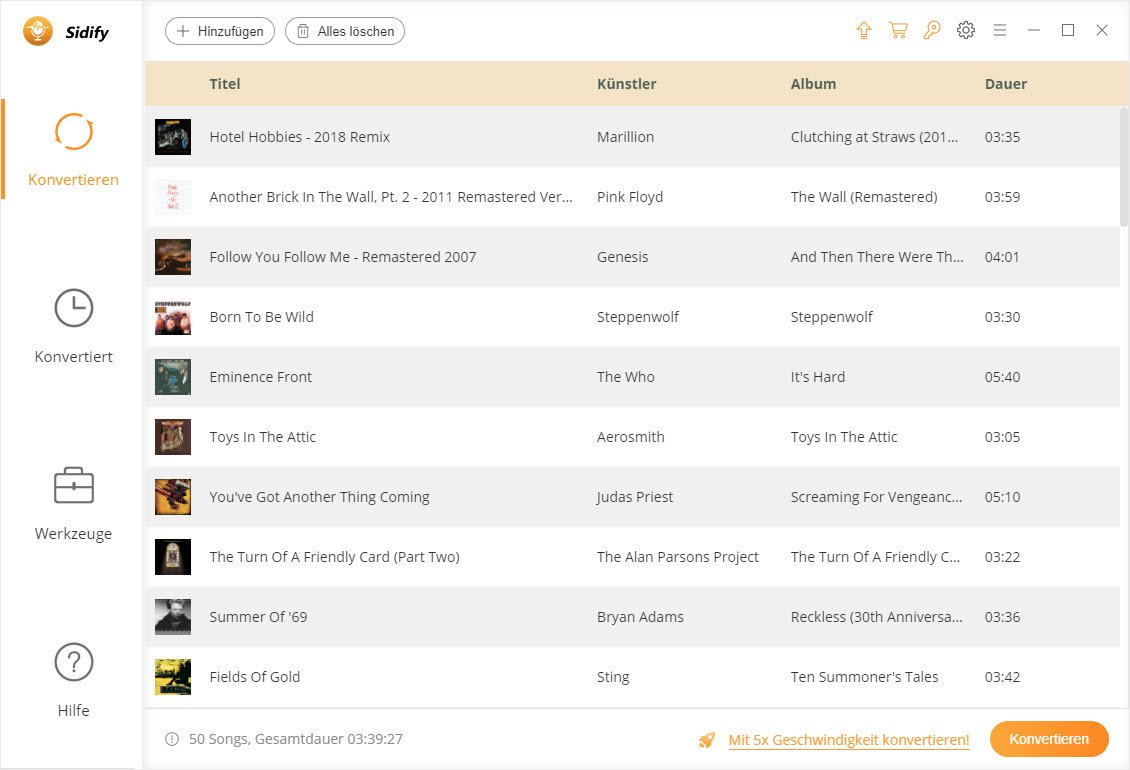Image resolution: width=1130 pixels, height=770 pixels.
Task: Click the Titel column header
Action: tap(225, 84)
